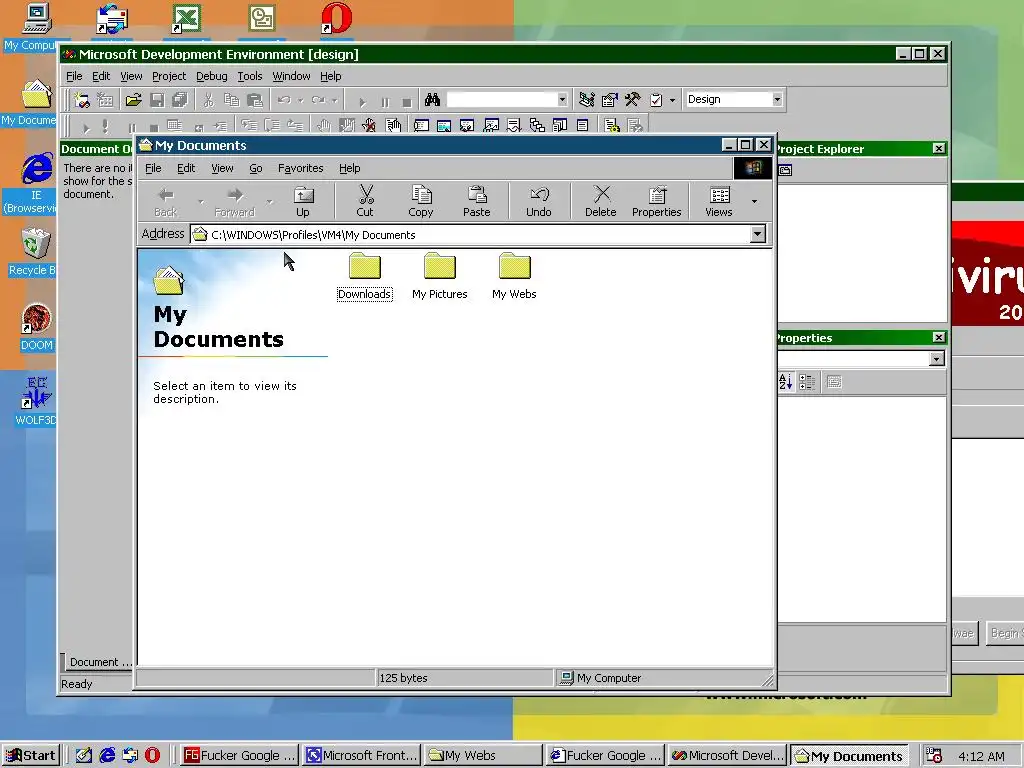The width and height of the screenshot is (1024, 768).
Task: Click the 4:12 AM clock
Action: pos(981,756)
